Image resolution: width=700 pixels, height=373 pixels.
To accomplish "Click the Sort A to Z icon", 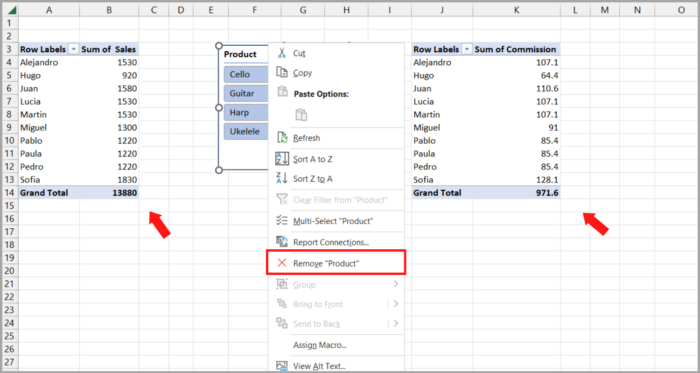I will click(282, 159).
